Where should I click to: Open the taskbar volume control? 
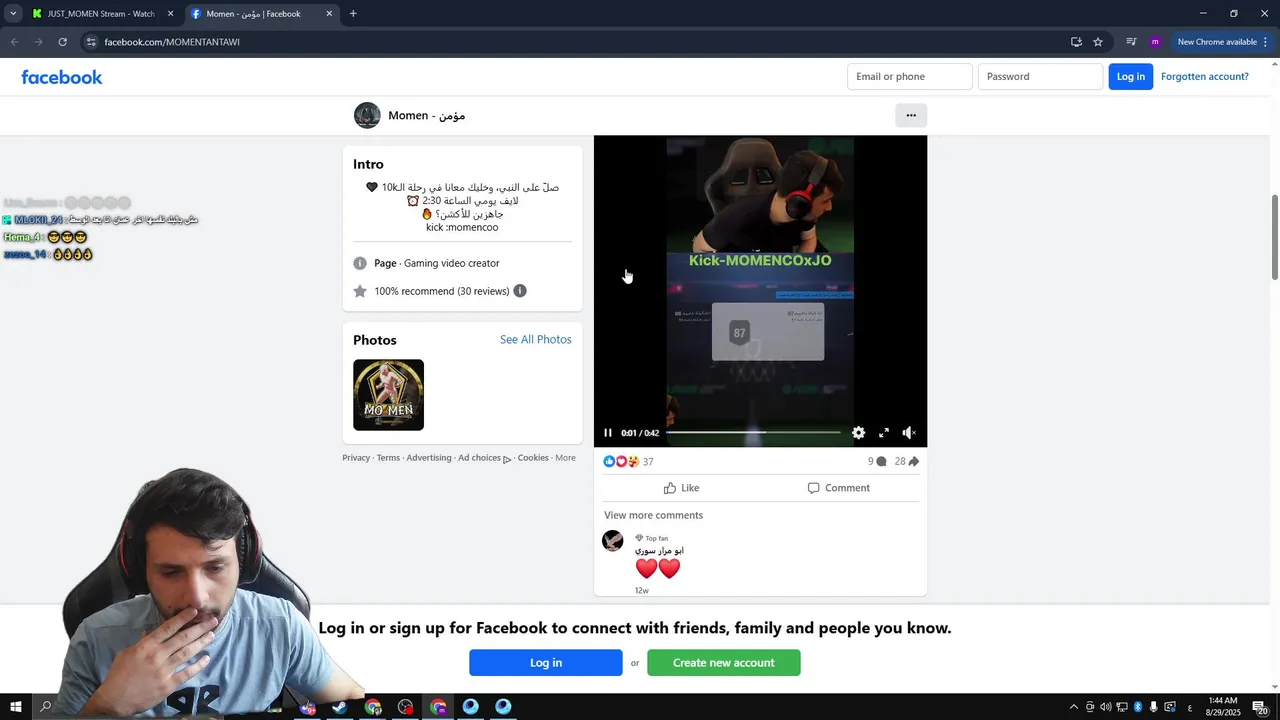[x=1105, y=707]
